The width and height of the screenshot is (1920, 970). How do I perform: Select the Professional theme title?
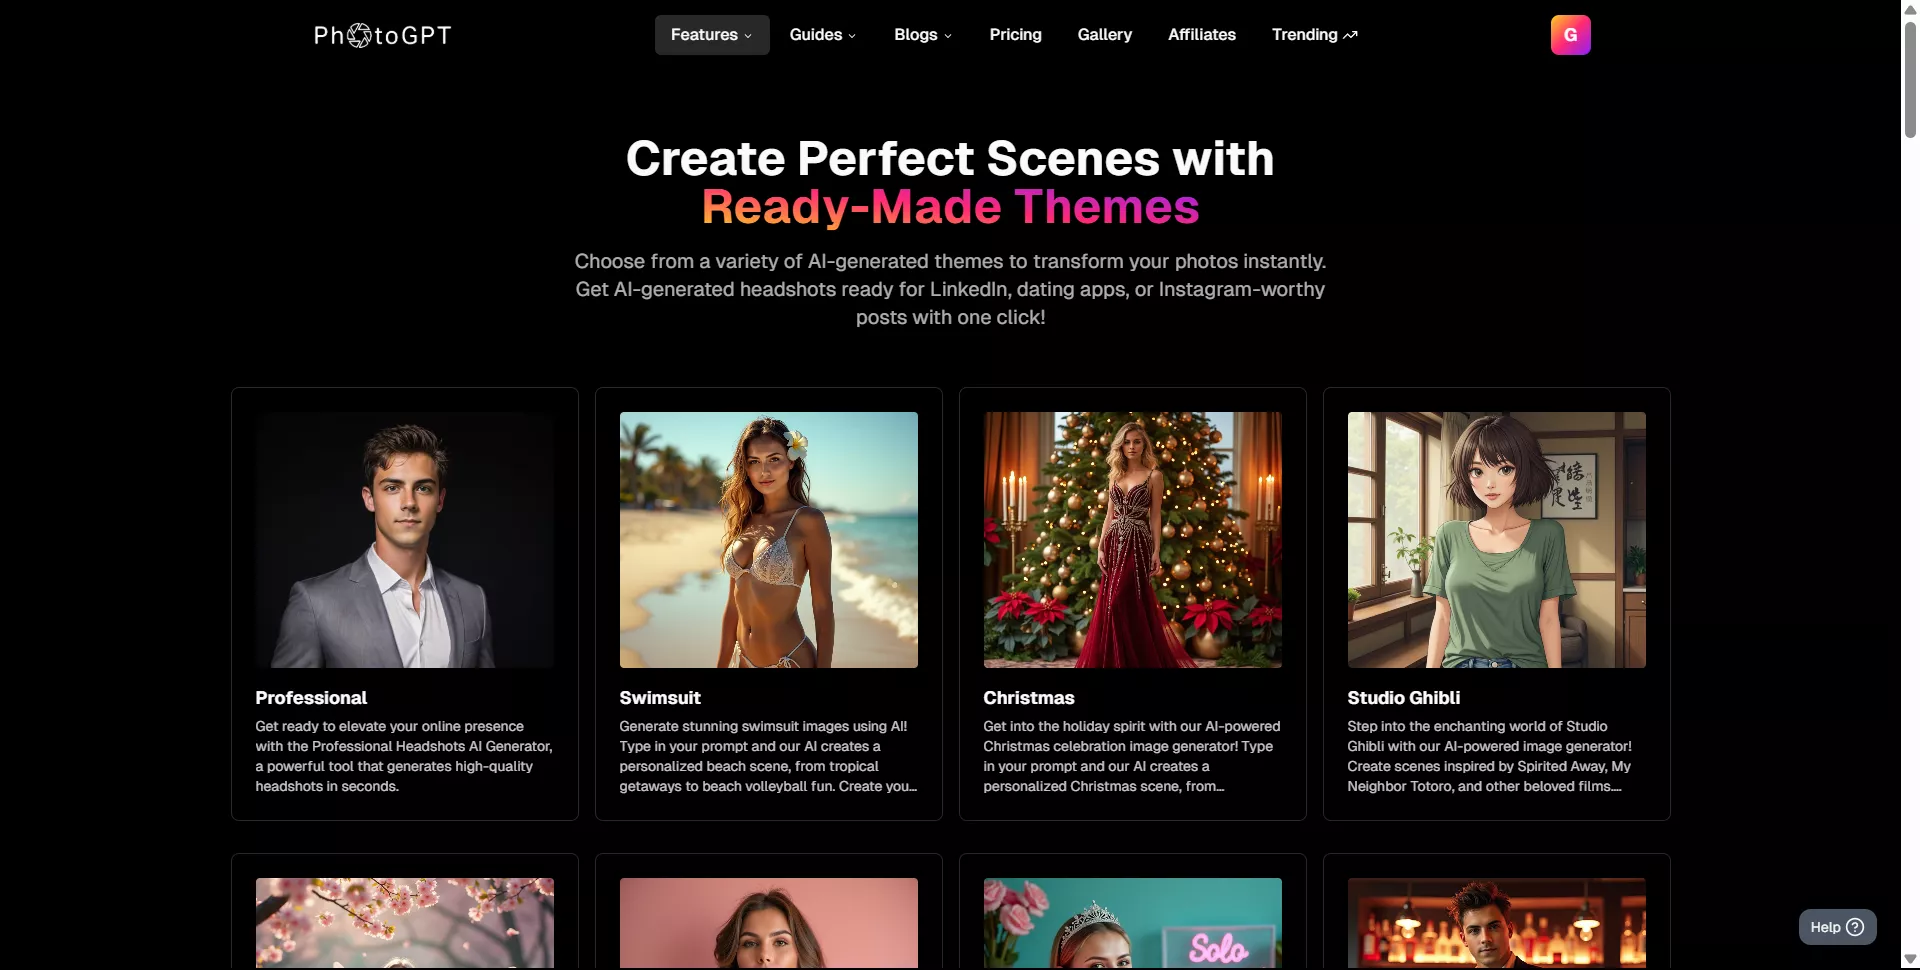(x=311, y=698)
